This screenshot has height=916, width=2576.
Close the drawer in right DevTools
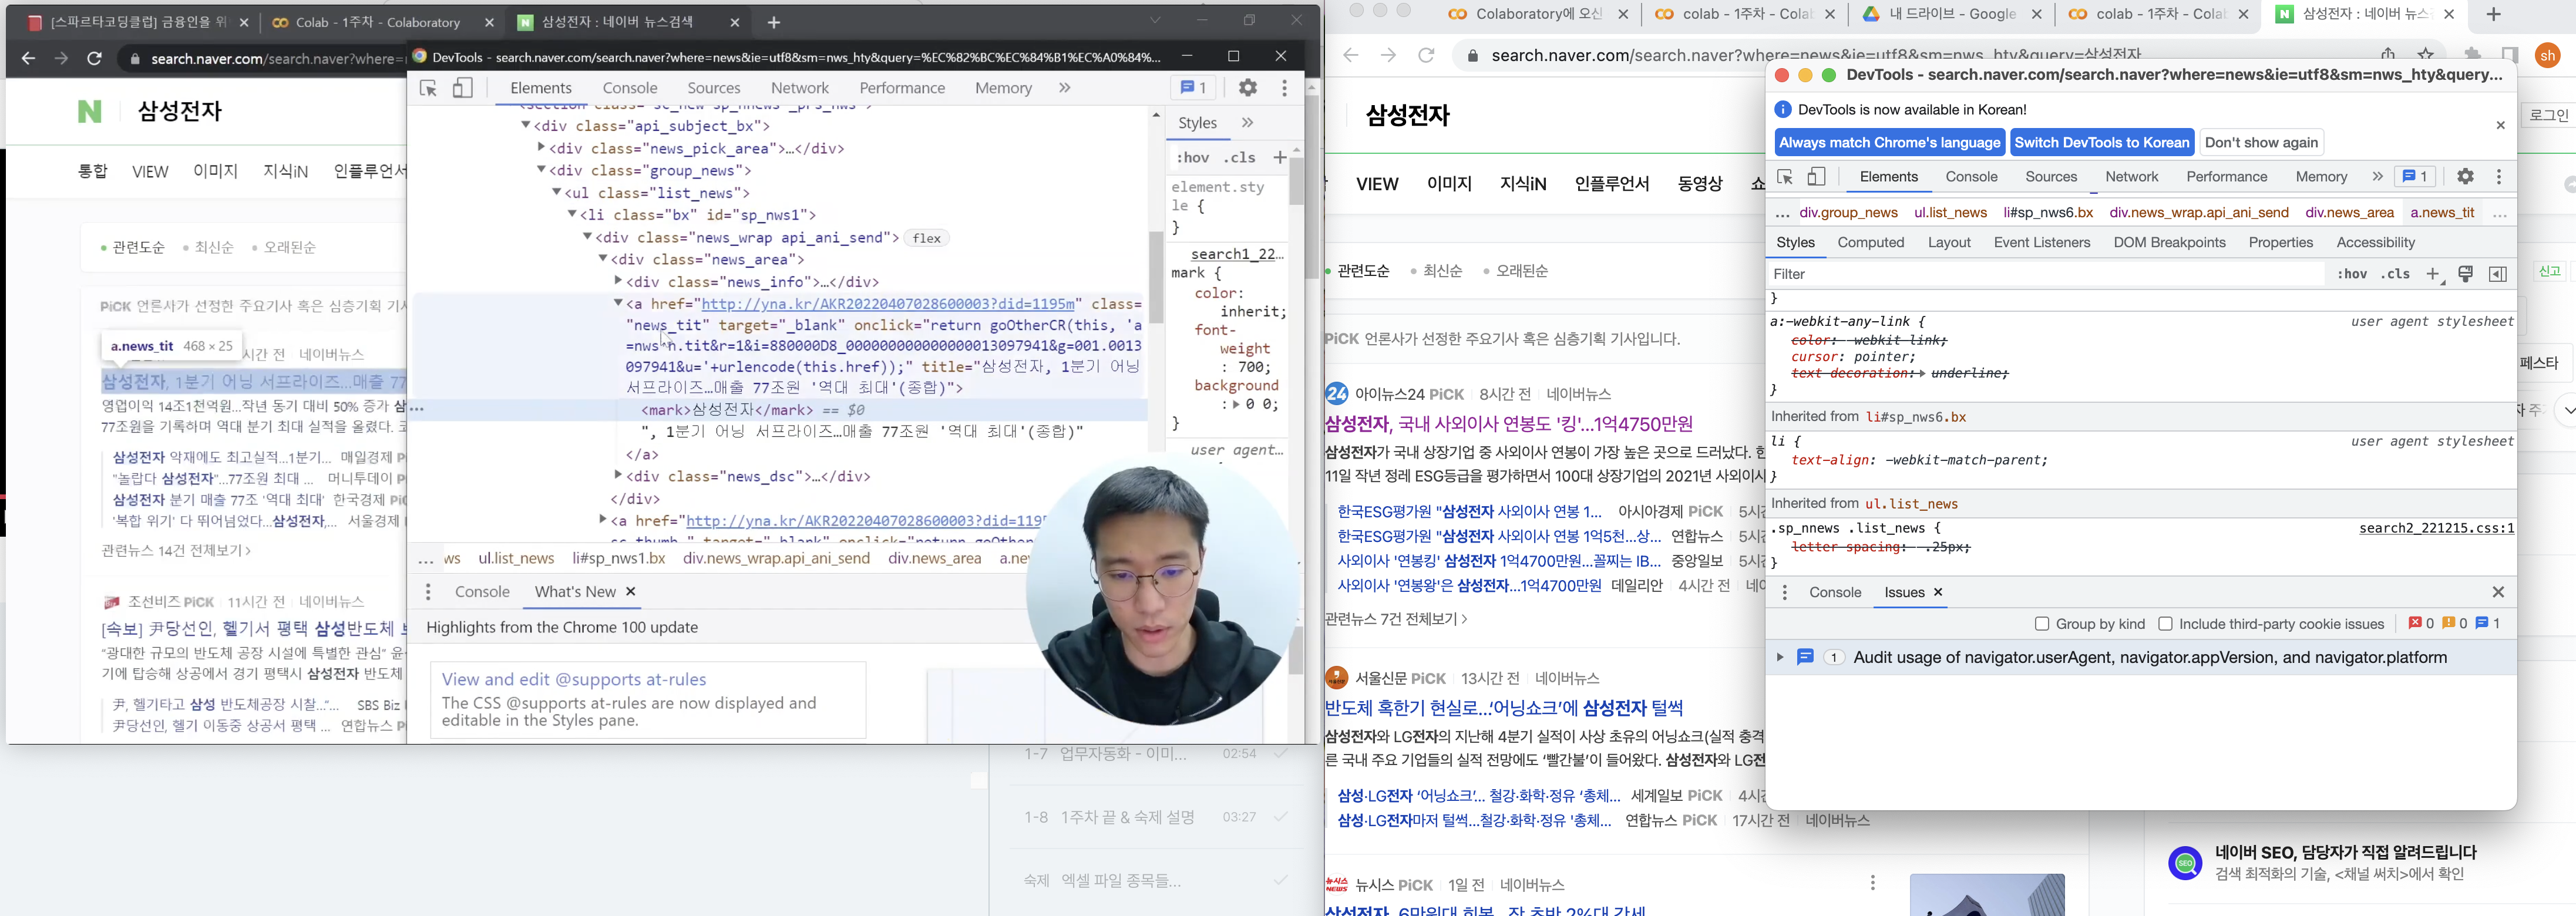point(2498,592)
